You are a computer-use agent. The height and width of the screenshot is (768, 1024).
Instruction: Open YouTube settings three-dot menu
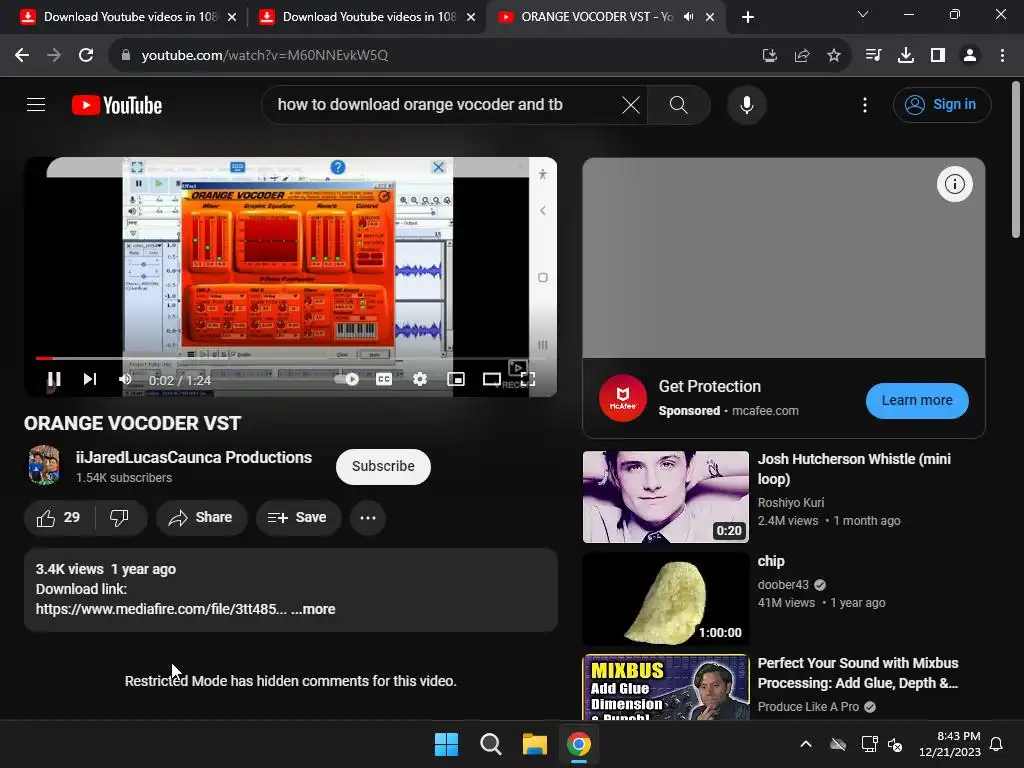click(865, 104)
